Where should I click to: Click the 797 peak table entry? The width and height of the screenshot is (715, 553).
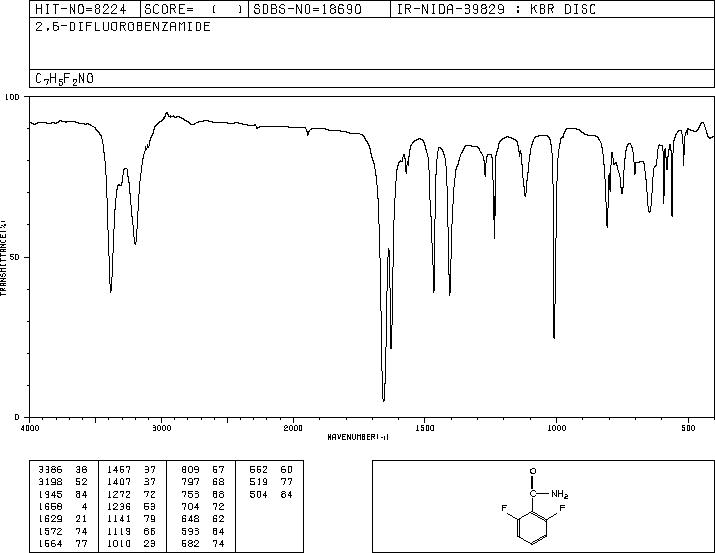[203, 482]
